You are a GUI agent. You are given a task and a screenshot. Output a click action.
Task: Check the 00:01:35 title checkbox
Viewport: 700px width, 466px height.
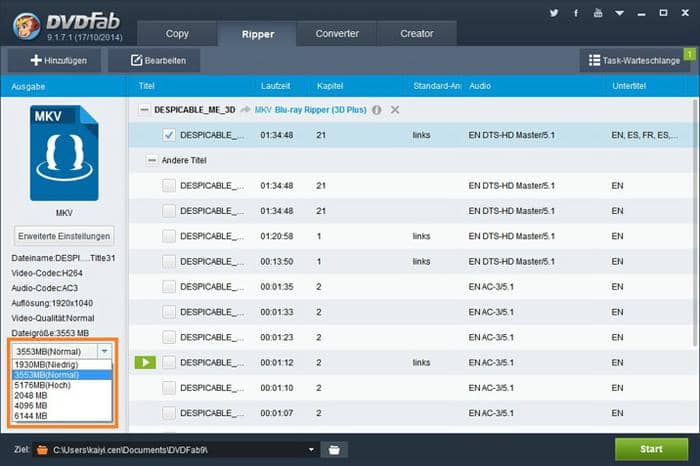168,287
